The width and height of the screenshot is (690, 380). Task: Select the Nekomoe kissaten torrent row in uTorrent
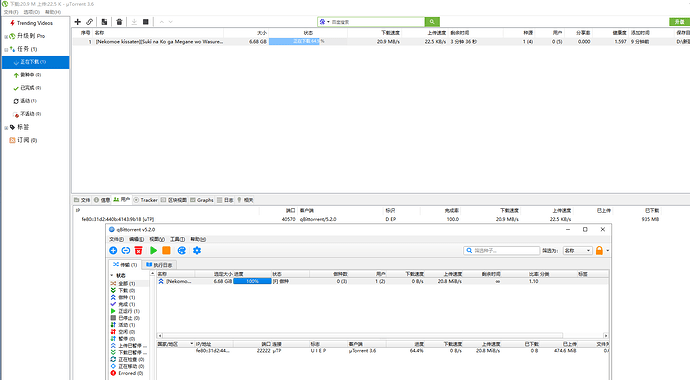(381, 42)
